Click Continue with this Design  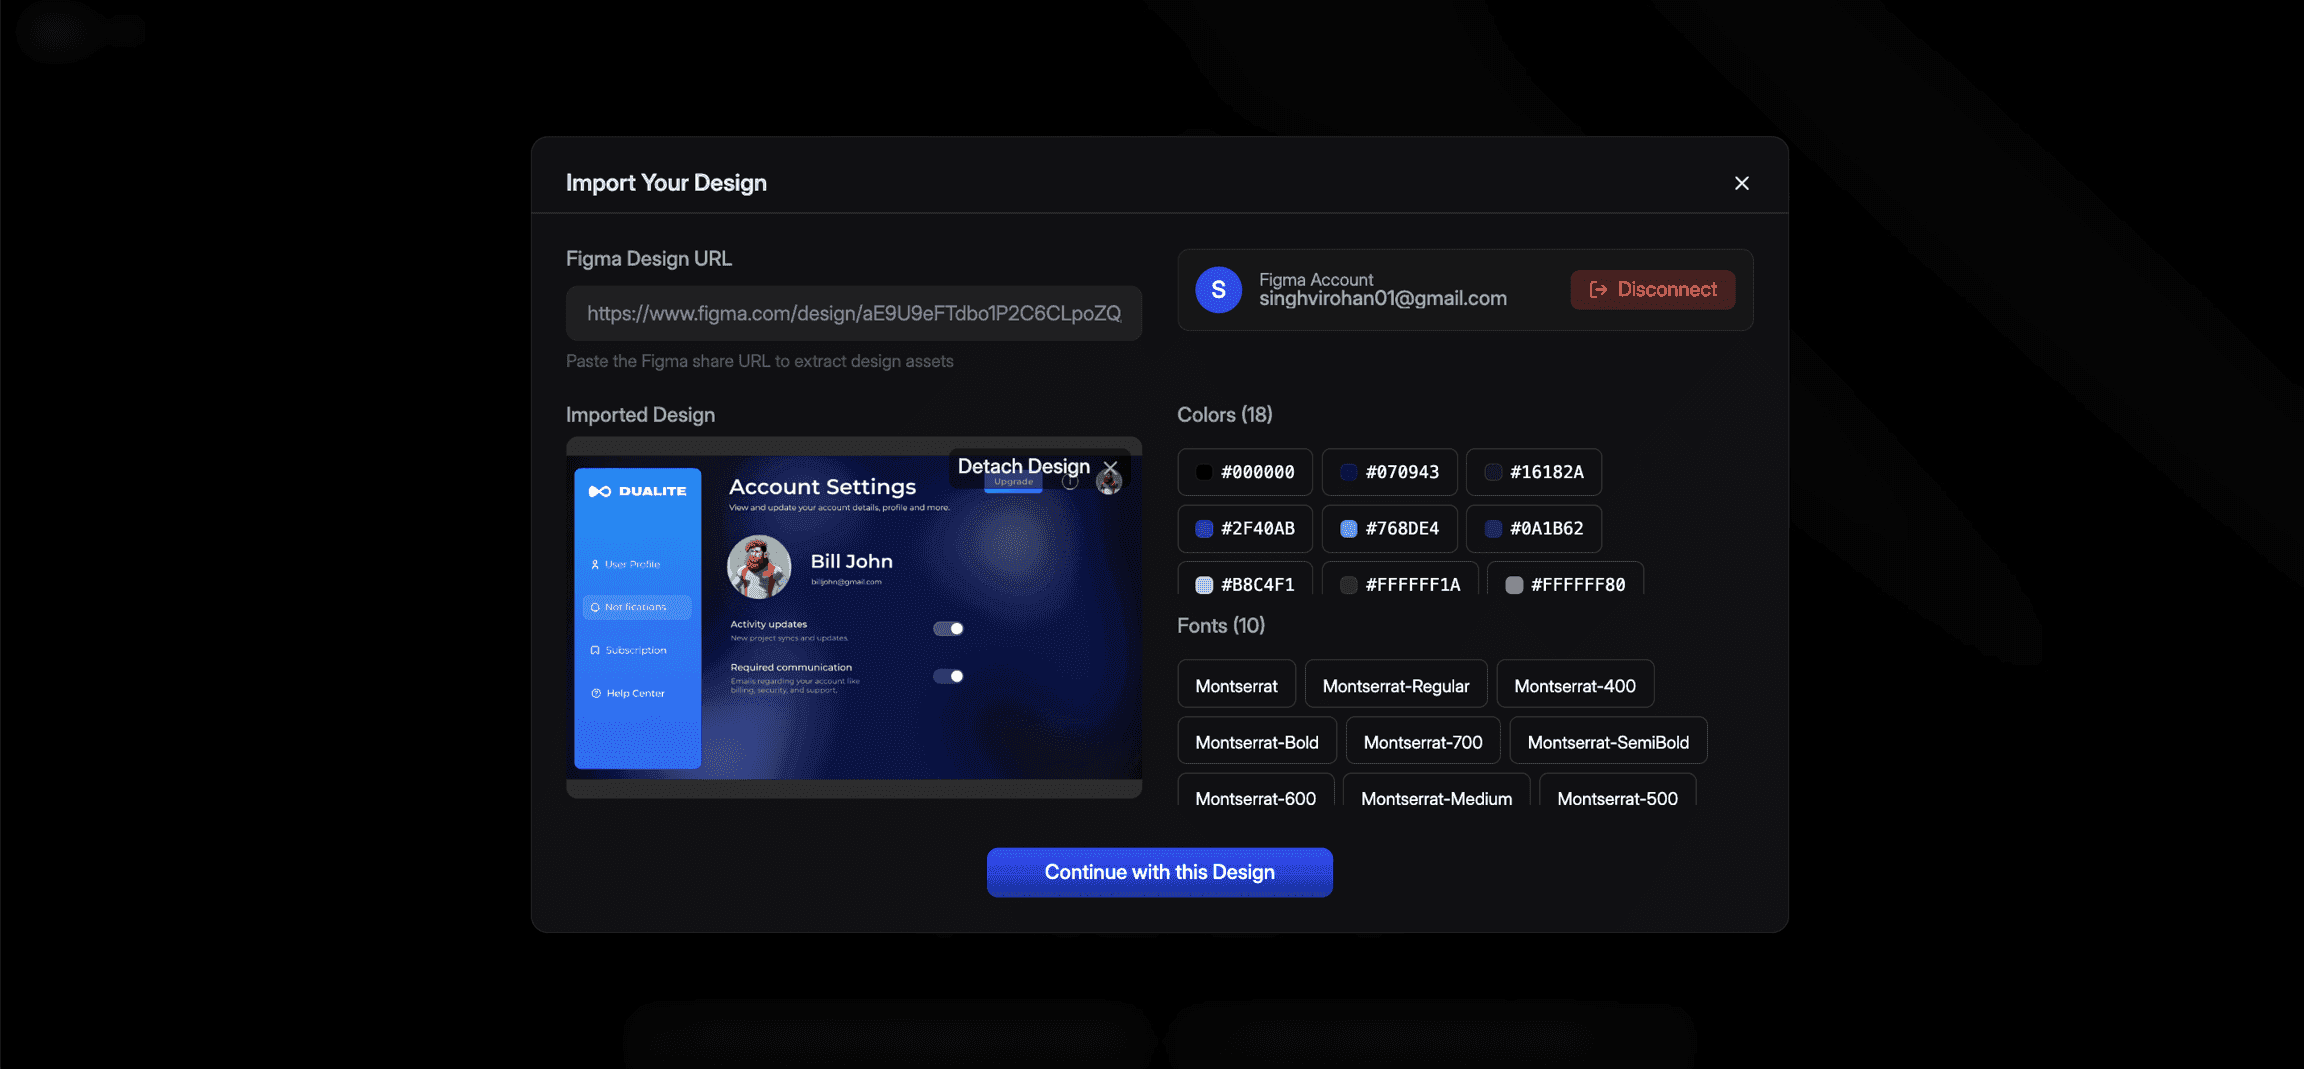[1159, 872]
